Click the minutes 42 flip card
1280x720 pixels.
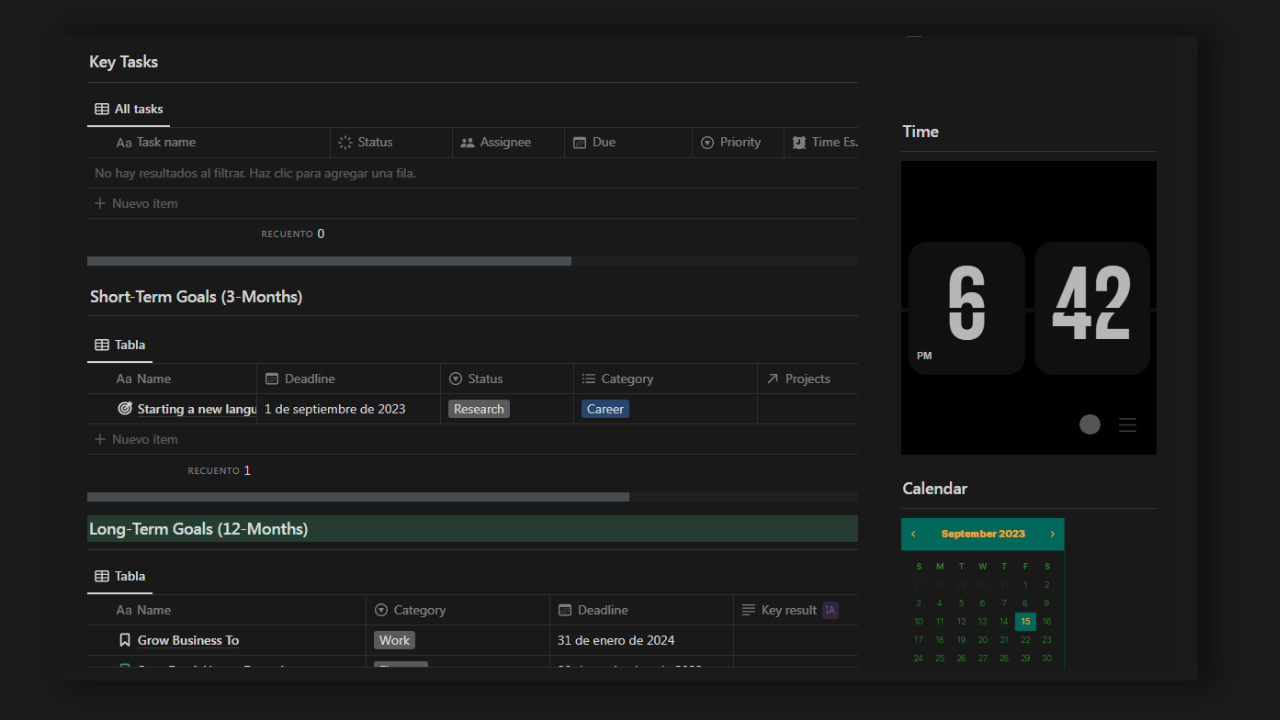pos(1092,308)
